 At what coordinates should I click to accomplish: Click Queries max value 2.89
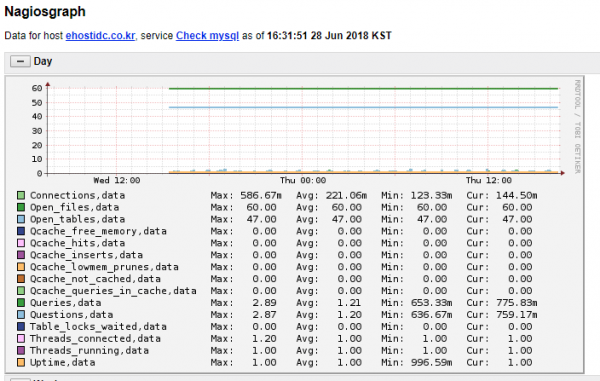pyautogui.click(x=264, y=303)
